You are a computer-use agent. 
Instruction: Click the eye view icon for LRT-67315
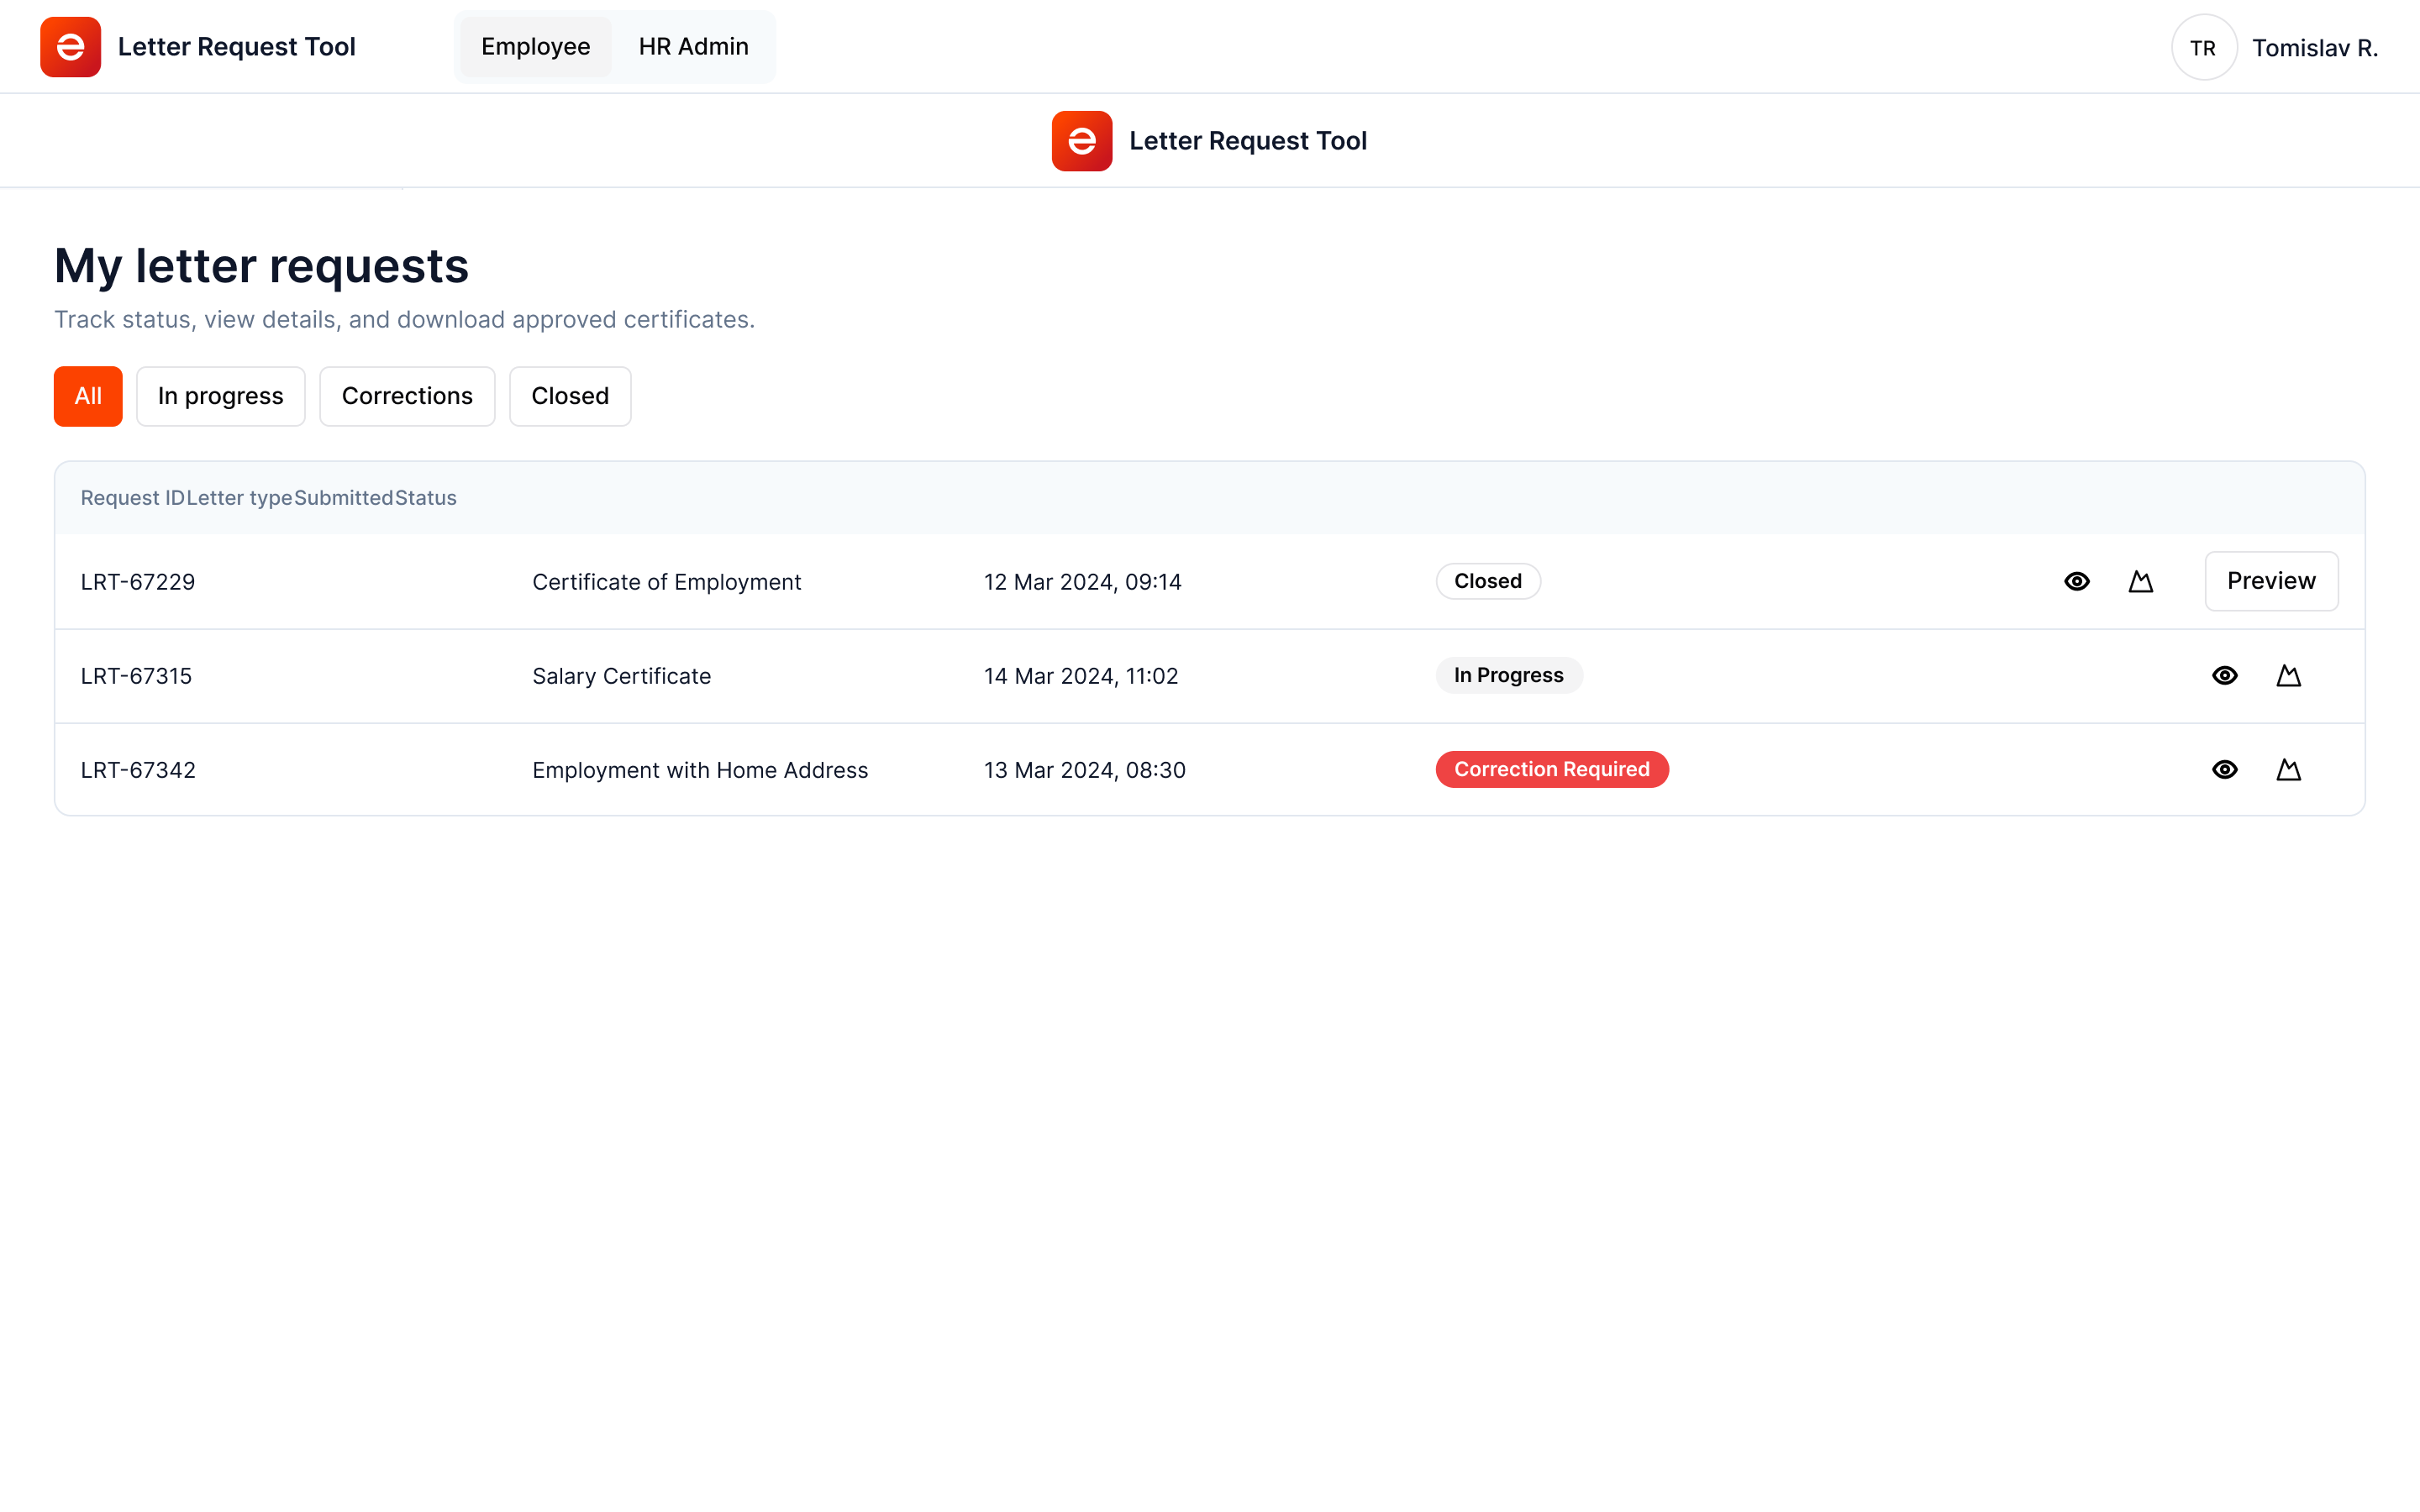coord(2225,675)
